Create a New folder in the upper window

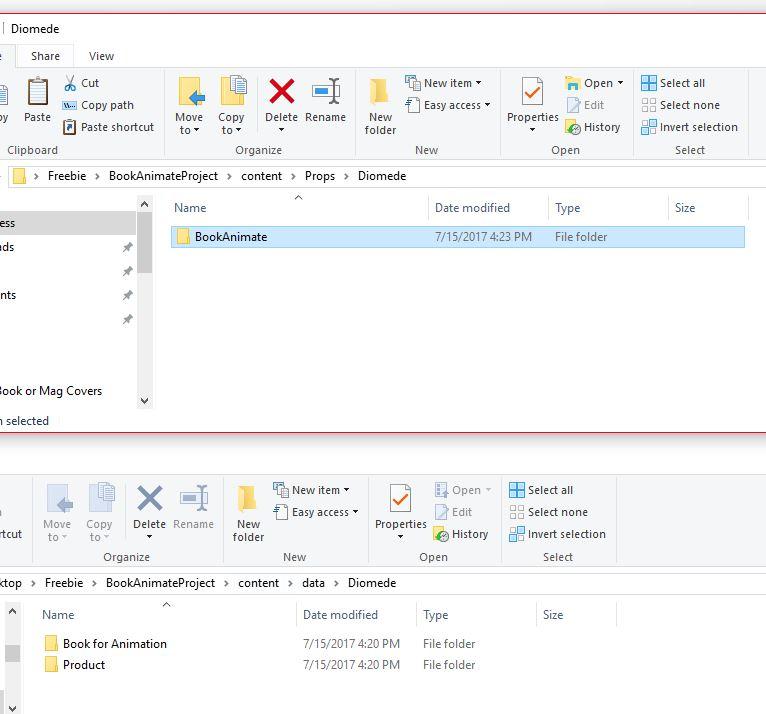tap(380, 106)
